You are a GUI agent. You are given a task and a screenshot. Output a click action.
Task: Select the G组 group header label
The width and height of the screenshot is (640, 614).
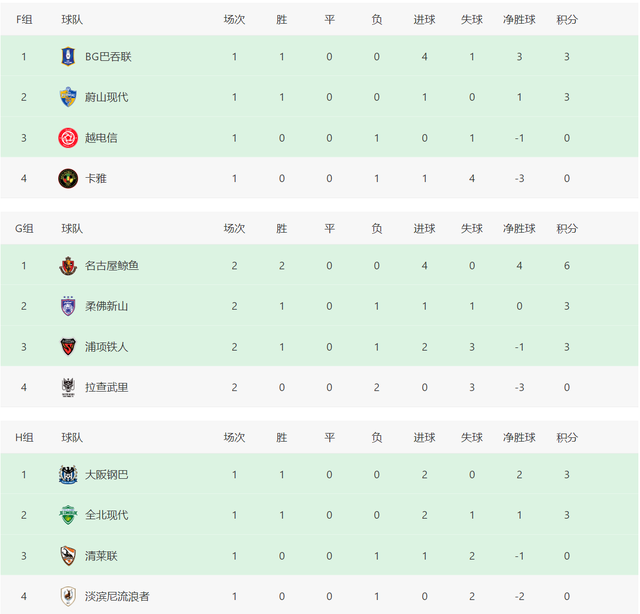click(24, 228)
